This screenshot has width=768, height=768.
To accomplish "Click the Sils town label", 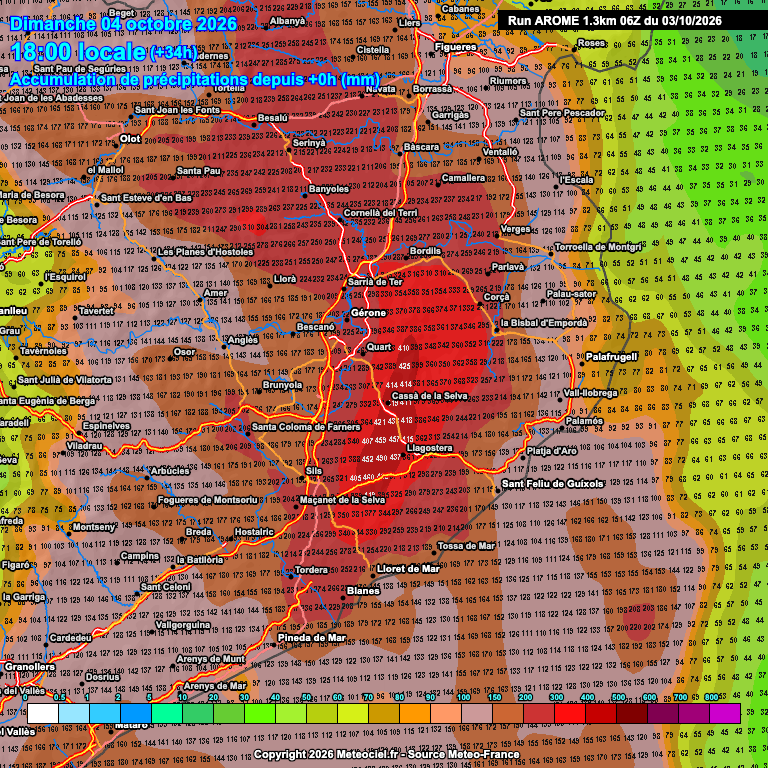I will click(313, 470).
